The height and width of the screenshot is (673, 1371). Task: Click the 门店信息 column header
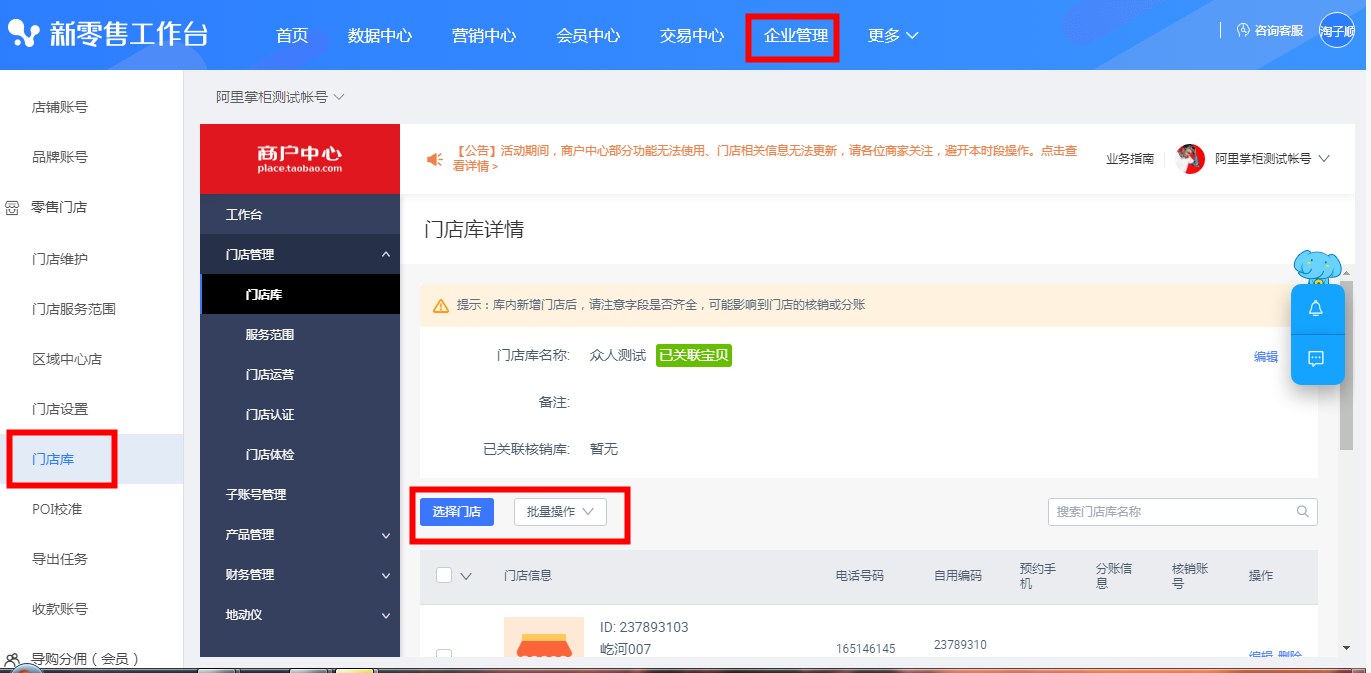tap(528, 575)
